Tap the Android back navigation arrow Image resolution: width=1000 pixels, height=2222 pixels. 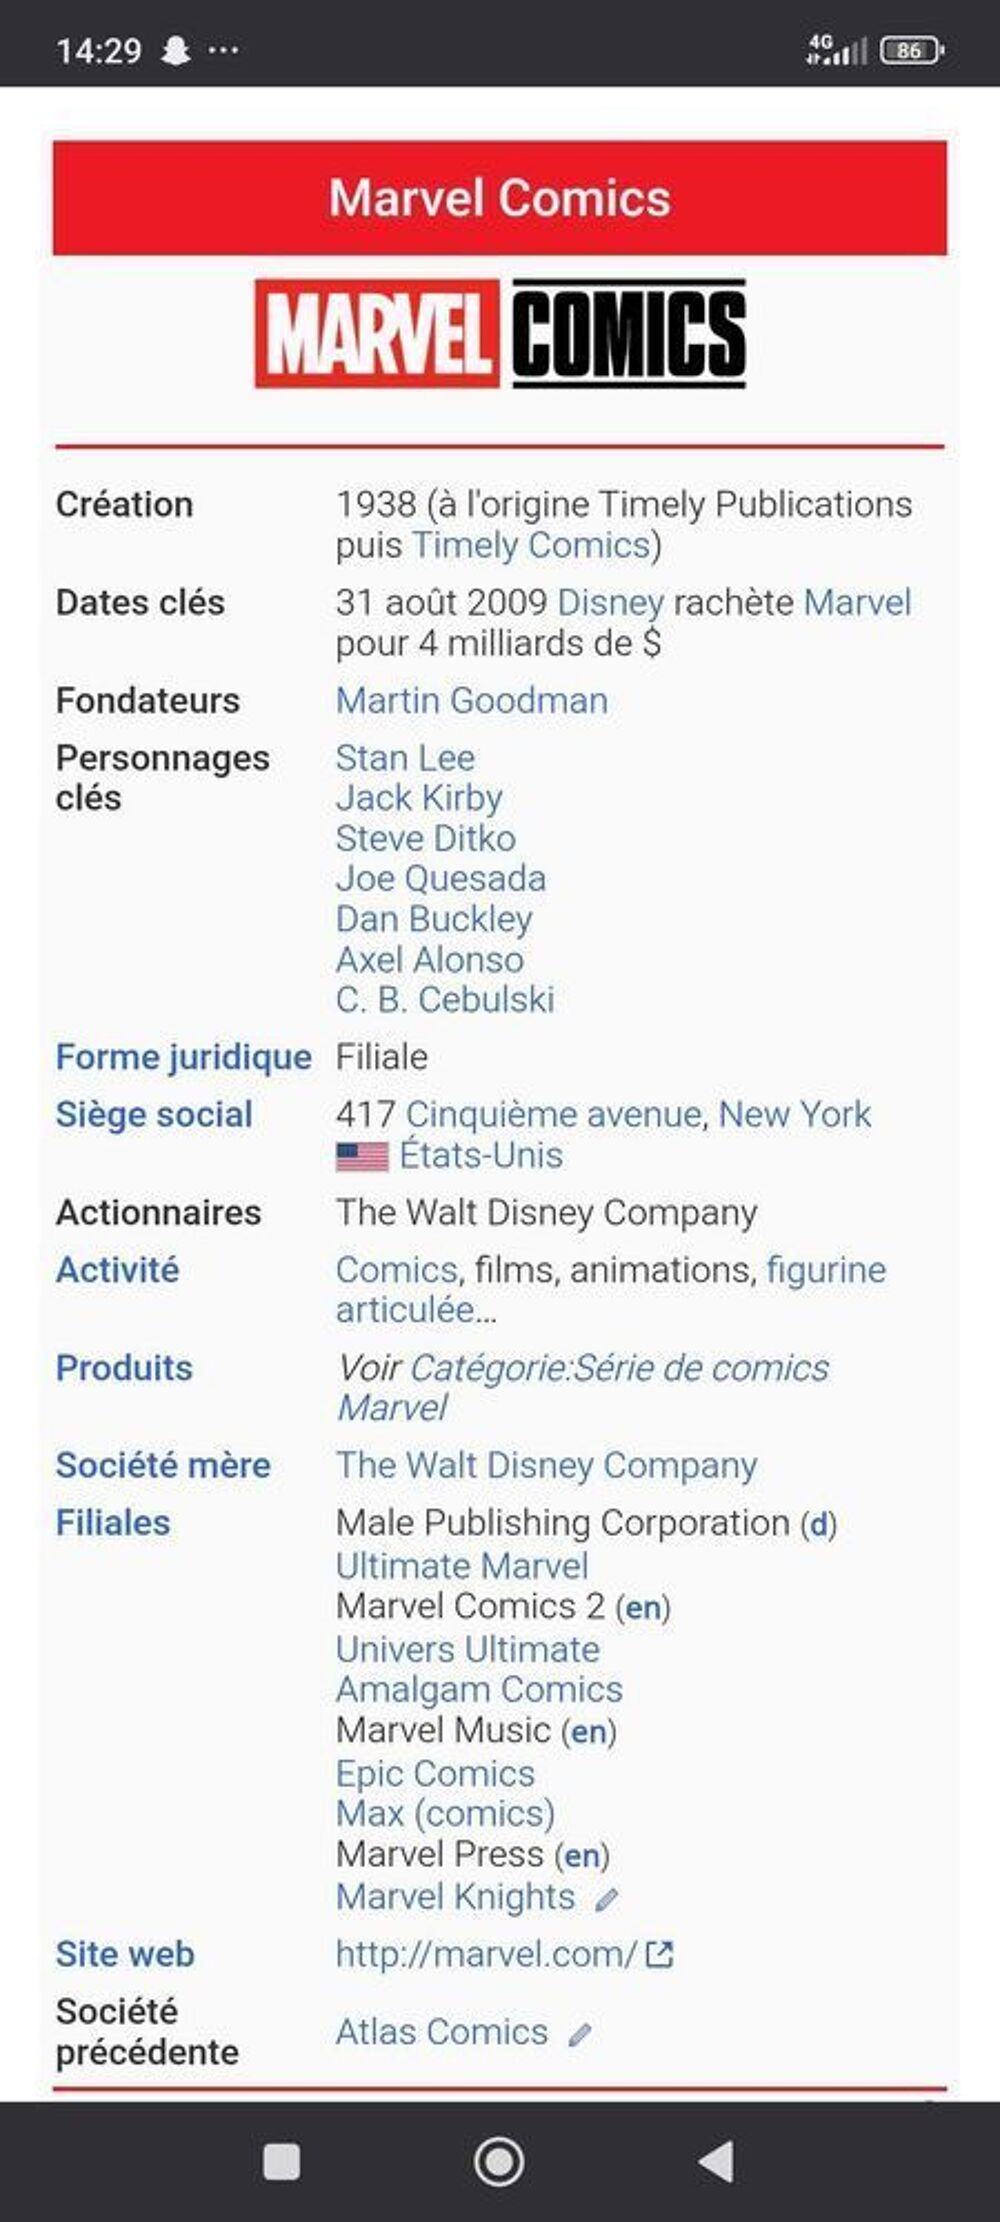(x=717, y=2161)
